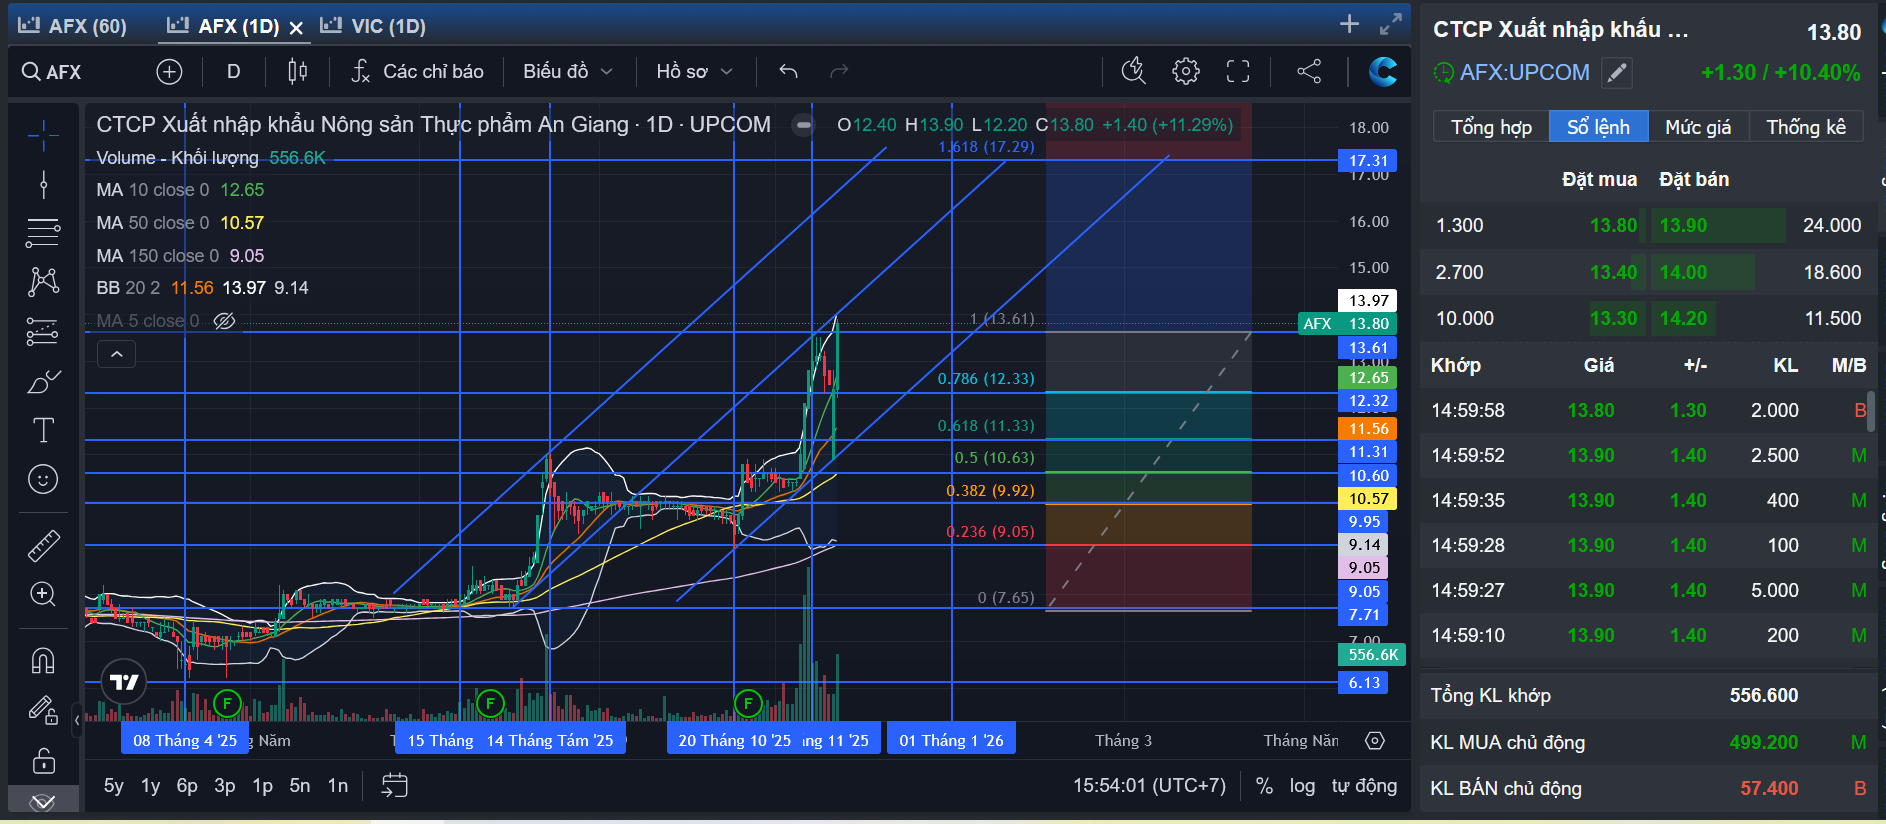Redo the chart action

click(839, 71)
